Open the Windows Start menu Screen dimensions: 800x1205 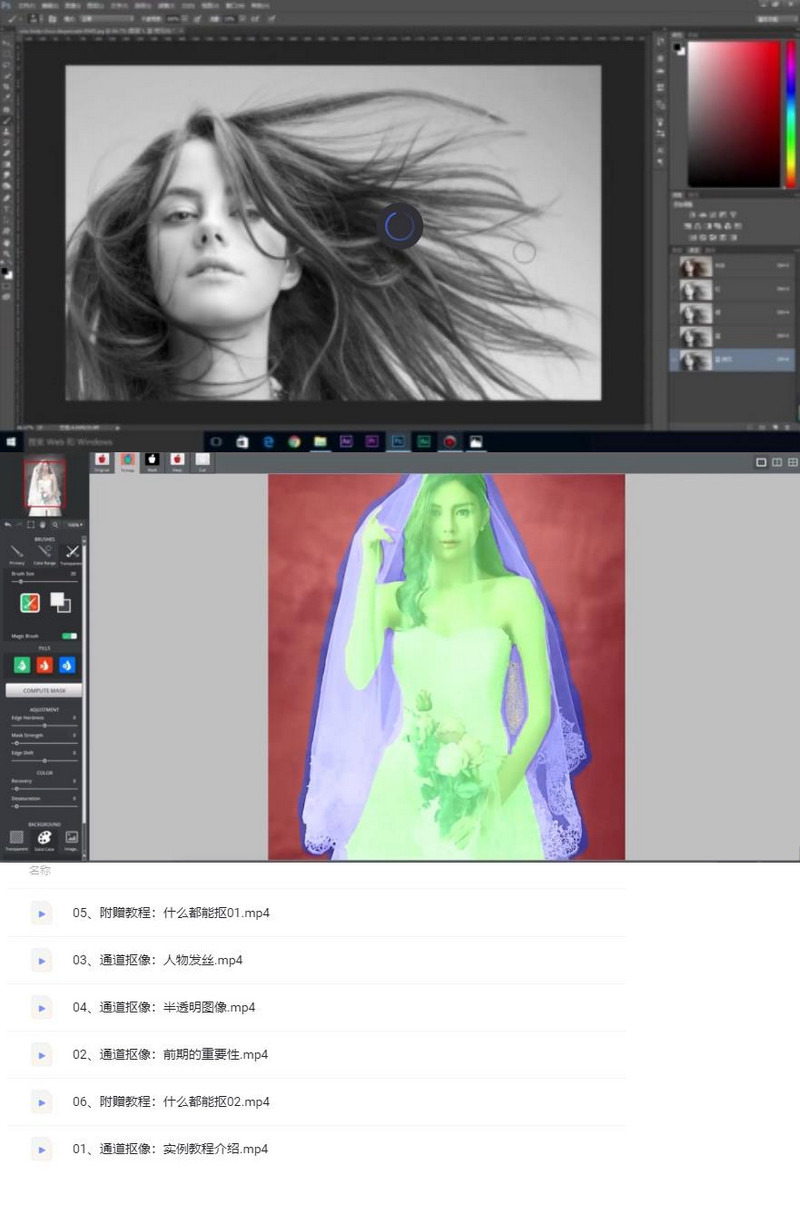coord(12,441)
